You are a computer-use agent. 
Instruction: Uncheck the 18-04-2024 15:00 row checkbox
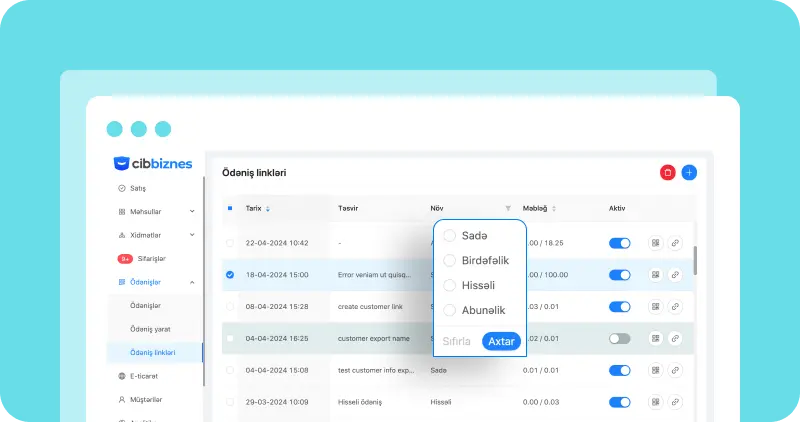tap(230, 275)
